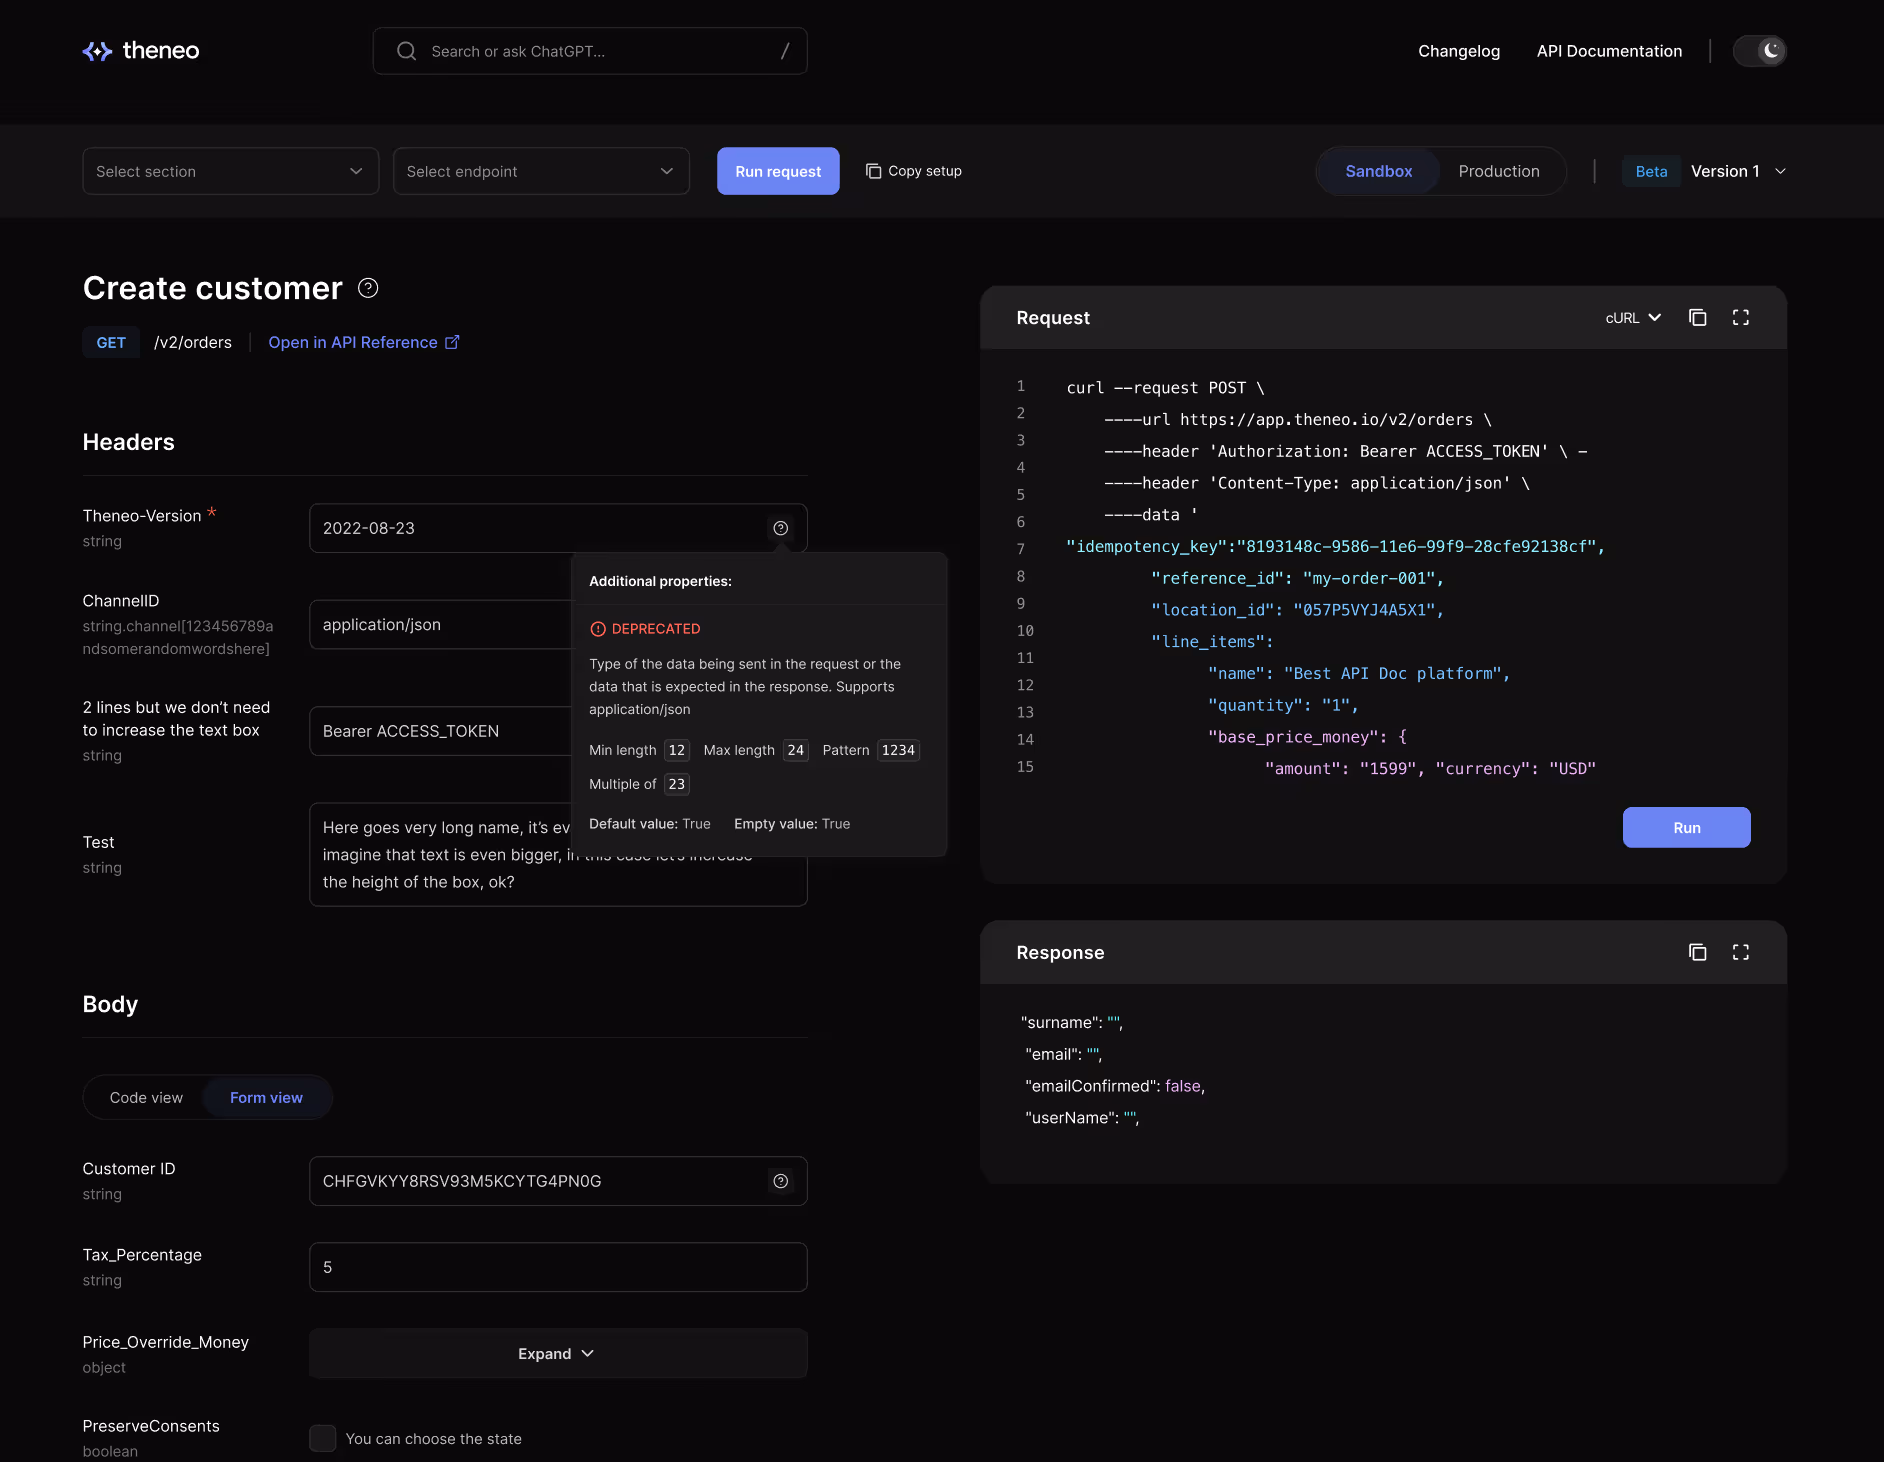Click the Tax_Percentage input field

557,1267
